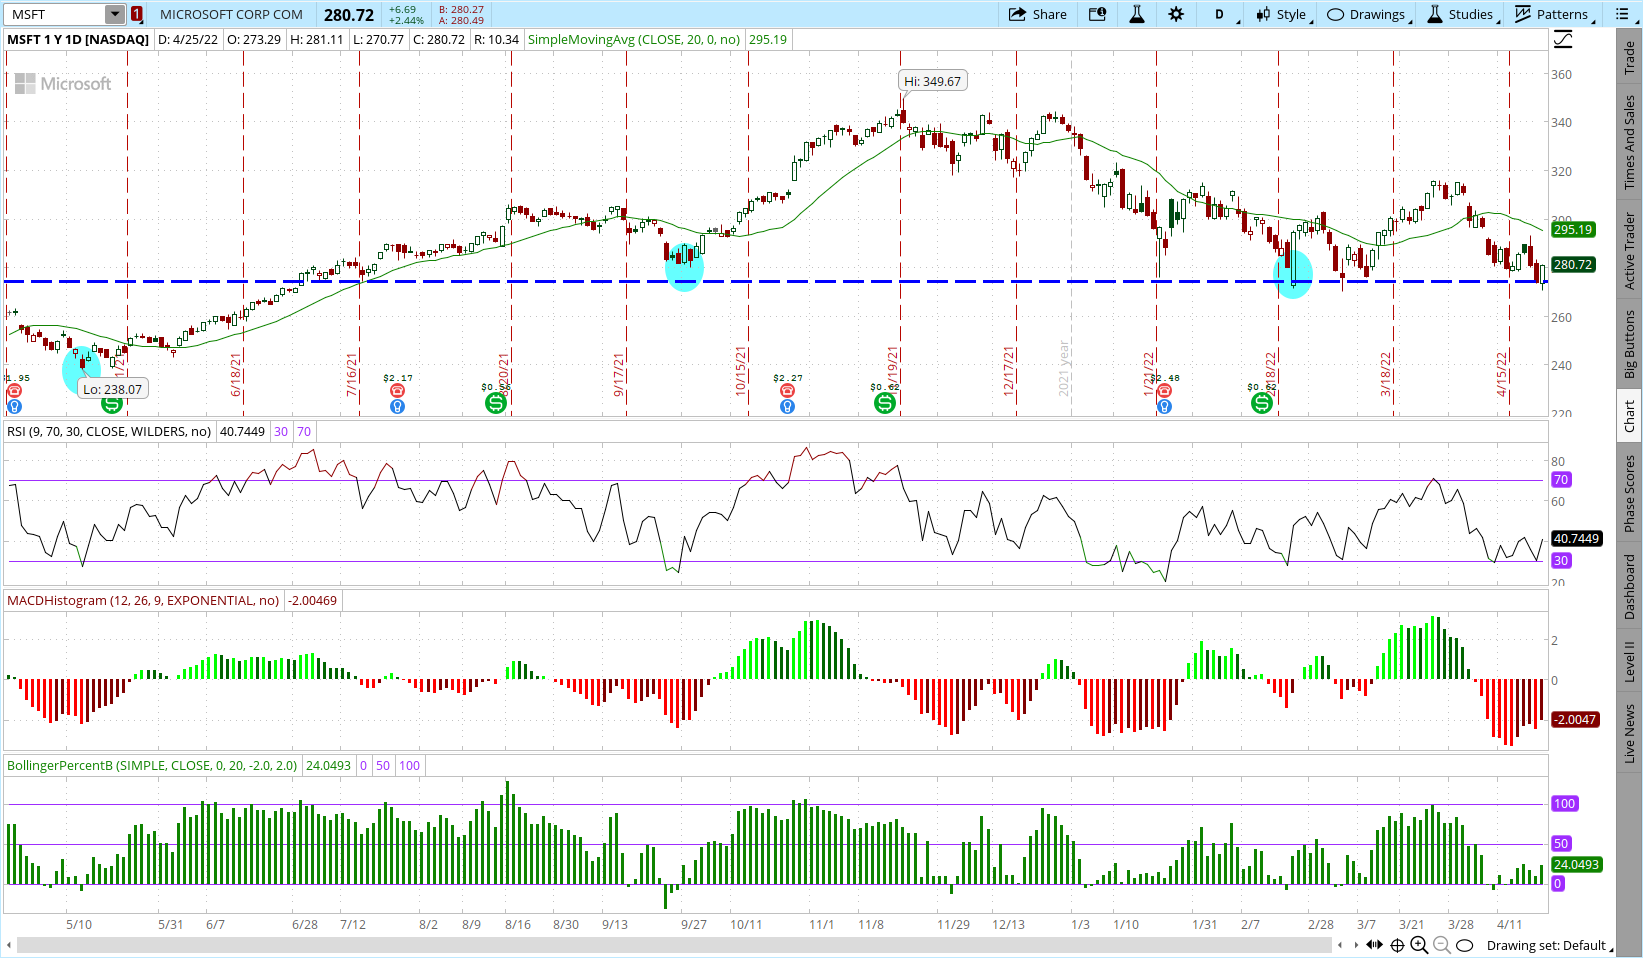The image size is (1643, 958).
Task: Click the red phone conference-call icon at $2.17
Action: coord(397,391)
